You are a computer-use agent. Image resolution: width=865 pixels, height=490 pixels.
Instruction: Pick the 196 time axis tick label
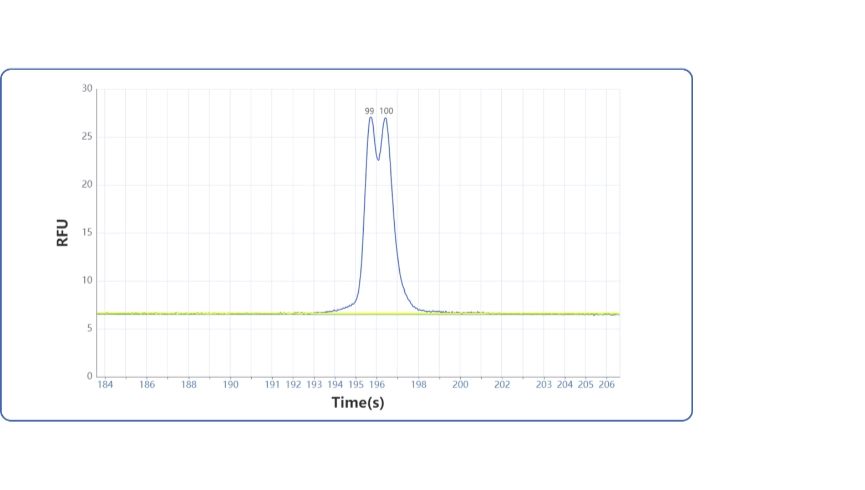pyautogui.click(x=376, y=384)
